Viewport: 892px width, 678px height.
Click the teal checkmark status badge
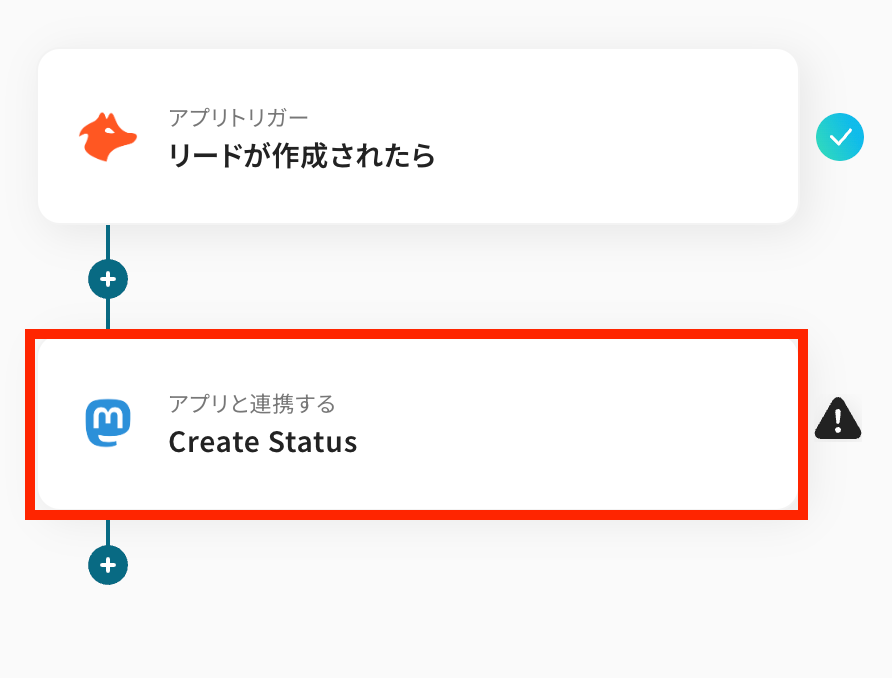point(840,137)
